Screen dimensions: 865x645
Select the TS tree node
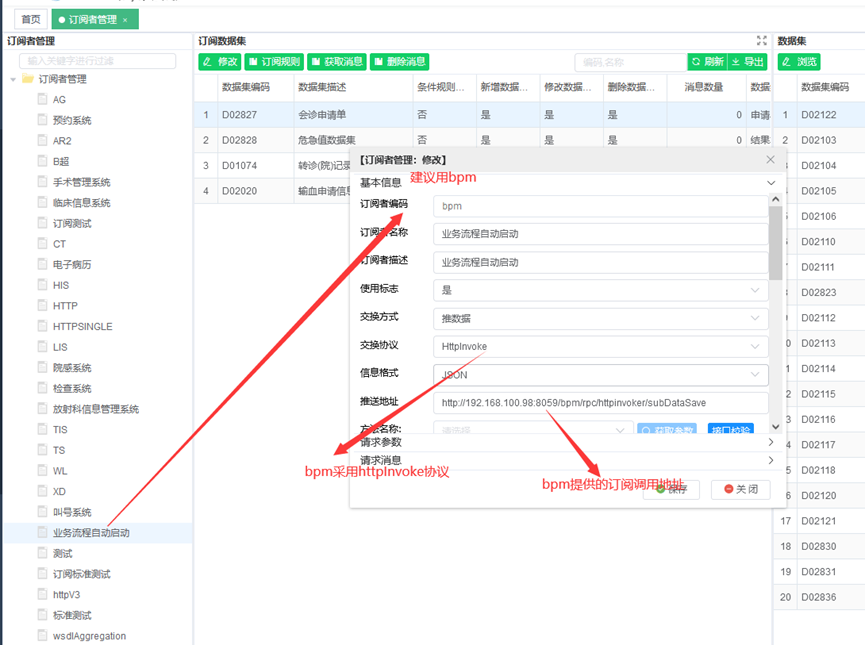click(58, 450)
